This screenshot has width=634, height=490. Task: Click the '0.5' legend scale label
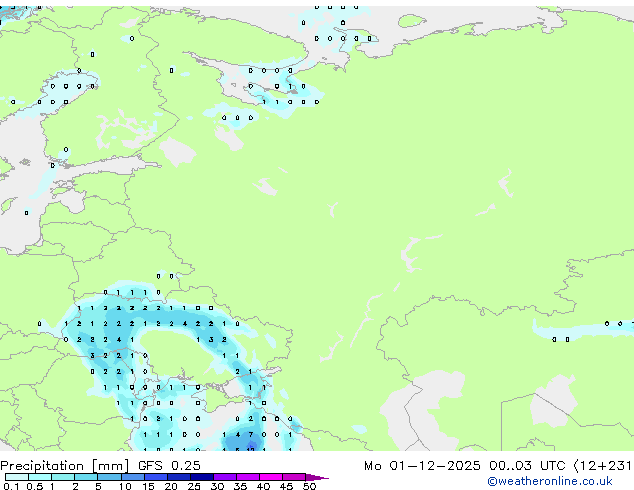click(x=34, y=486)
